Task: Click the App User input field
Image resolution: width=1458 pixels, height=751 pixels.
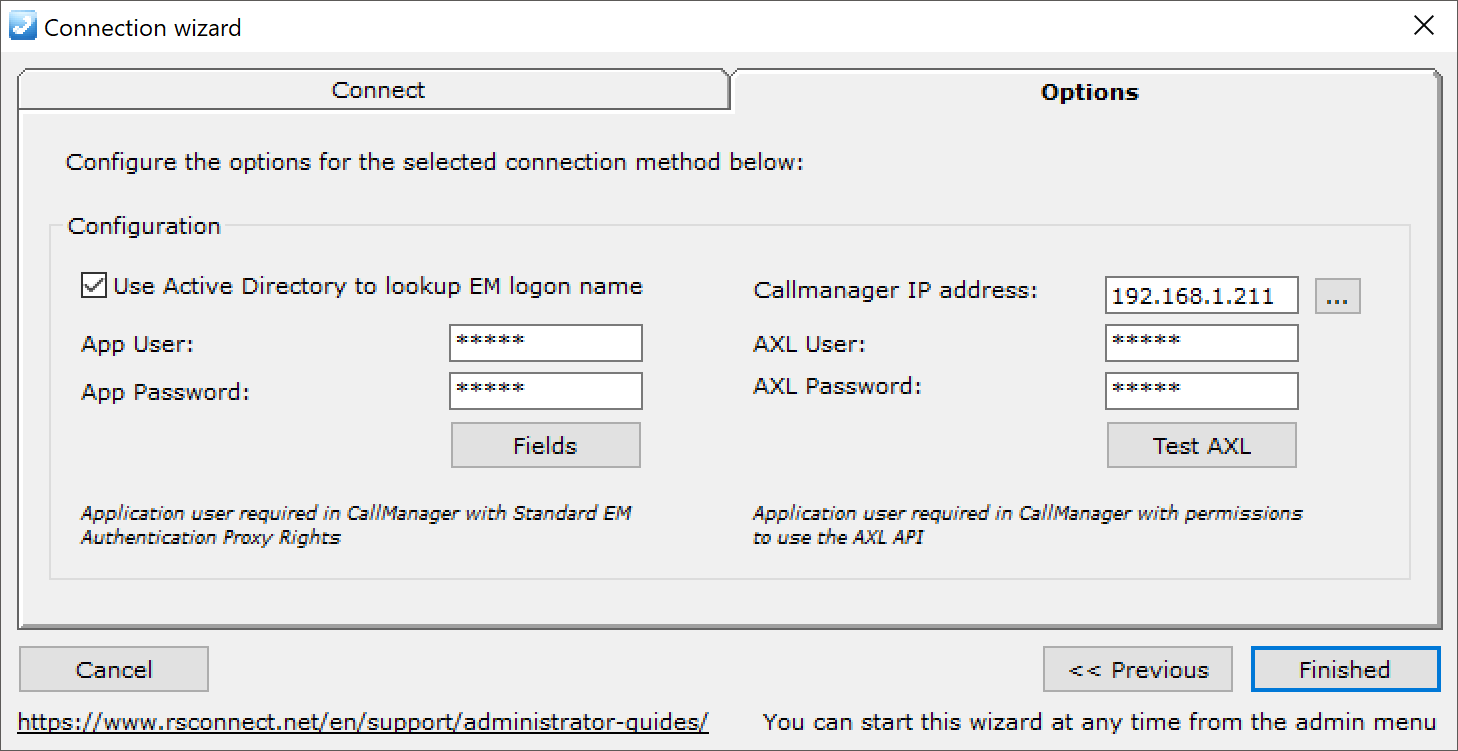Action: point(546,343)
